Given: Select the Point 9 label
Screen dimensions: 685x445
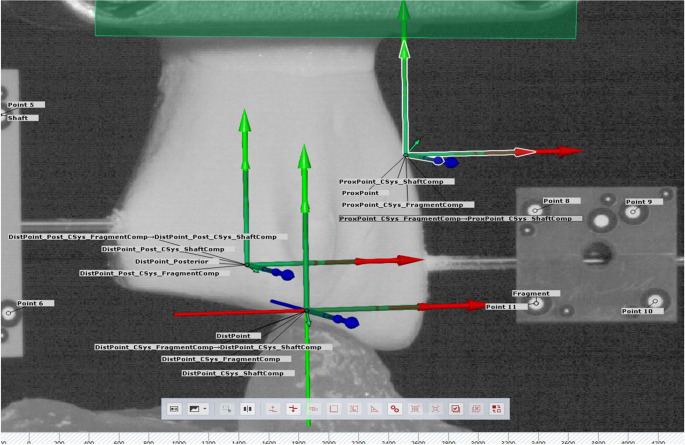Looking at the screenshot, I should (644, 202).
